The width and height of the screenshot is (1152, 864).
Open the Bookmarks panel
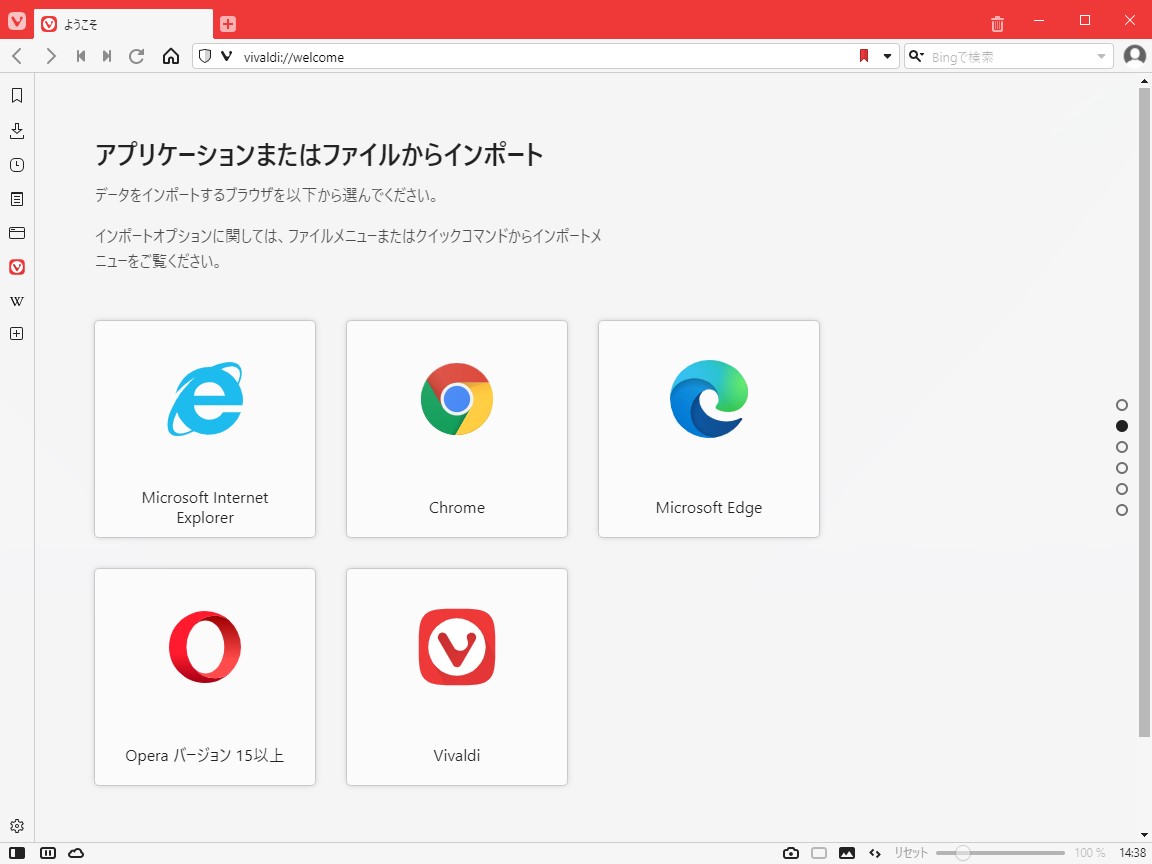[16, 96]
